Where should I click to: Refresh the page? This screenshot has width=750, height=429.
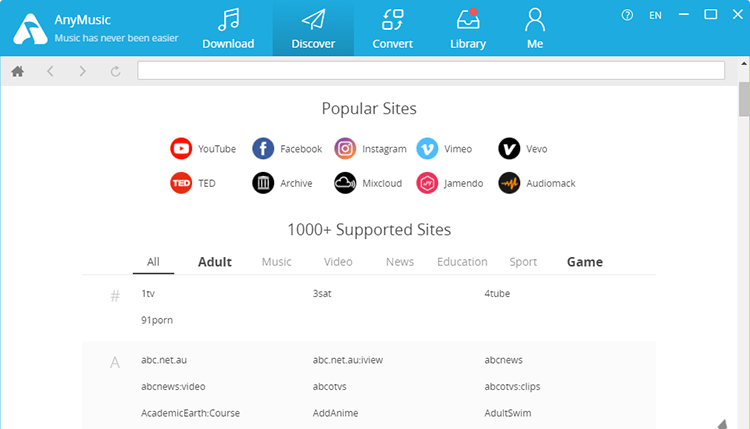115,71
